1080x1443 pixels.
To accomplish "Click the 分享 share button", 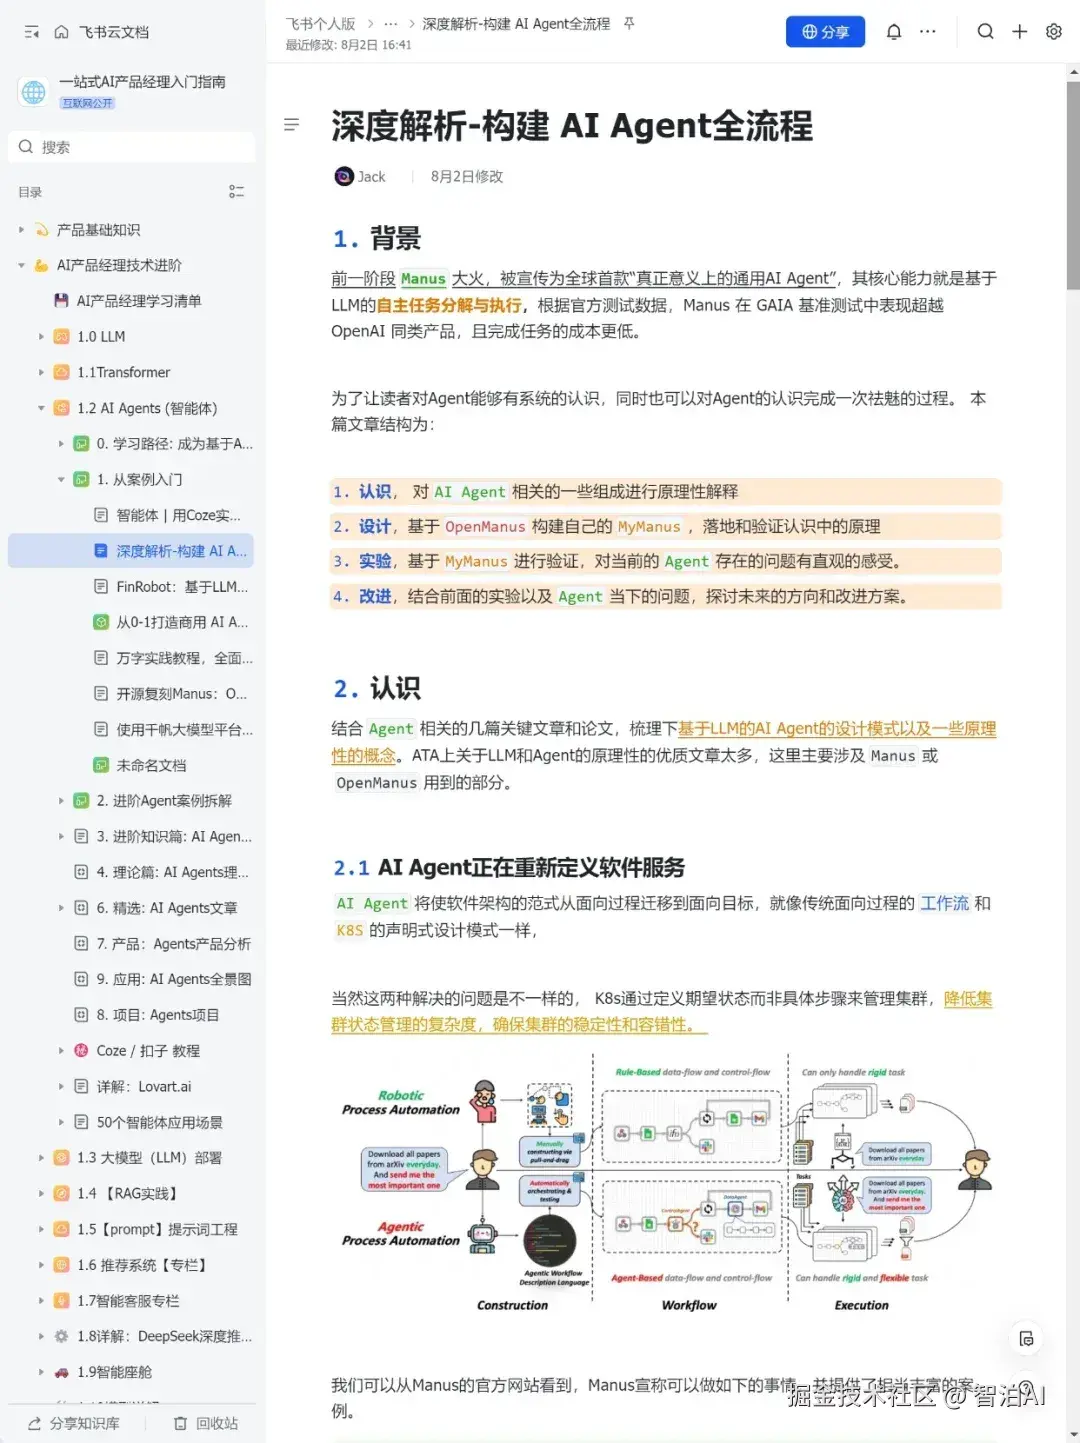I will pos(825,32).
